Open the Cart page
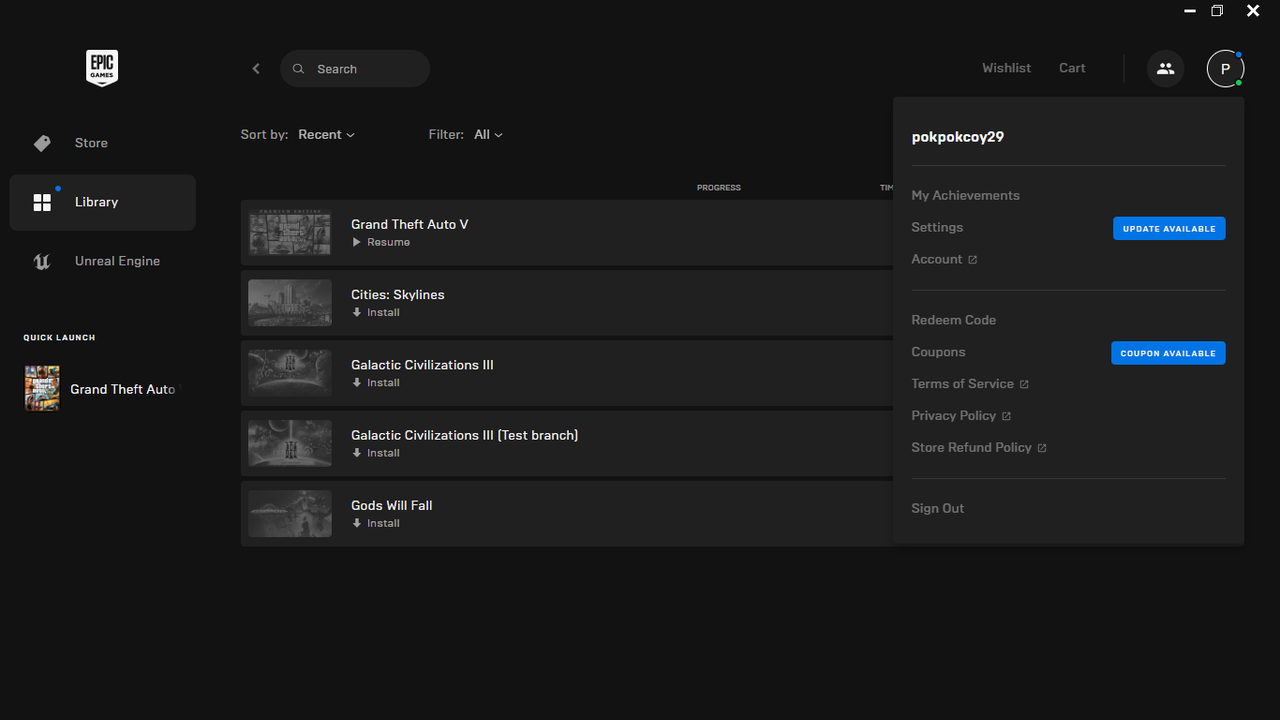 (x=1072, y=68)
